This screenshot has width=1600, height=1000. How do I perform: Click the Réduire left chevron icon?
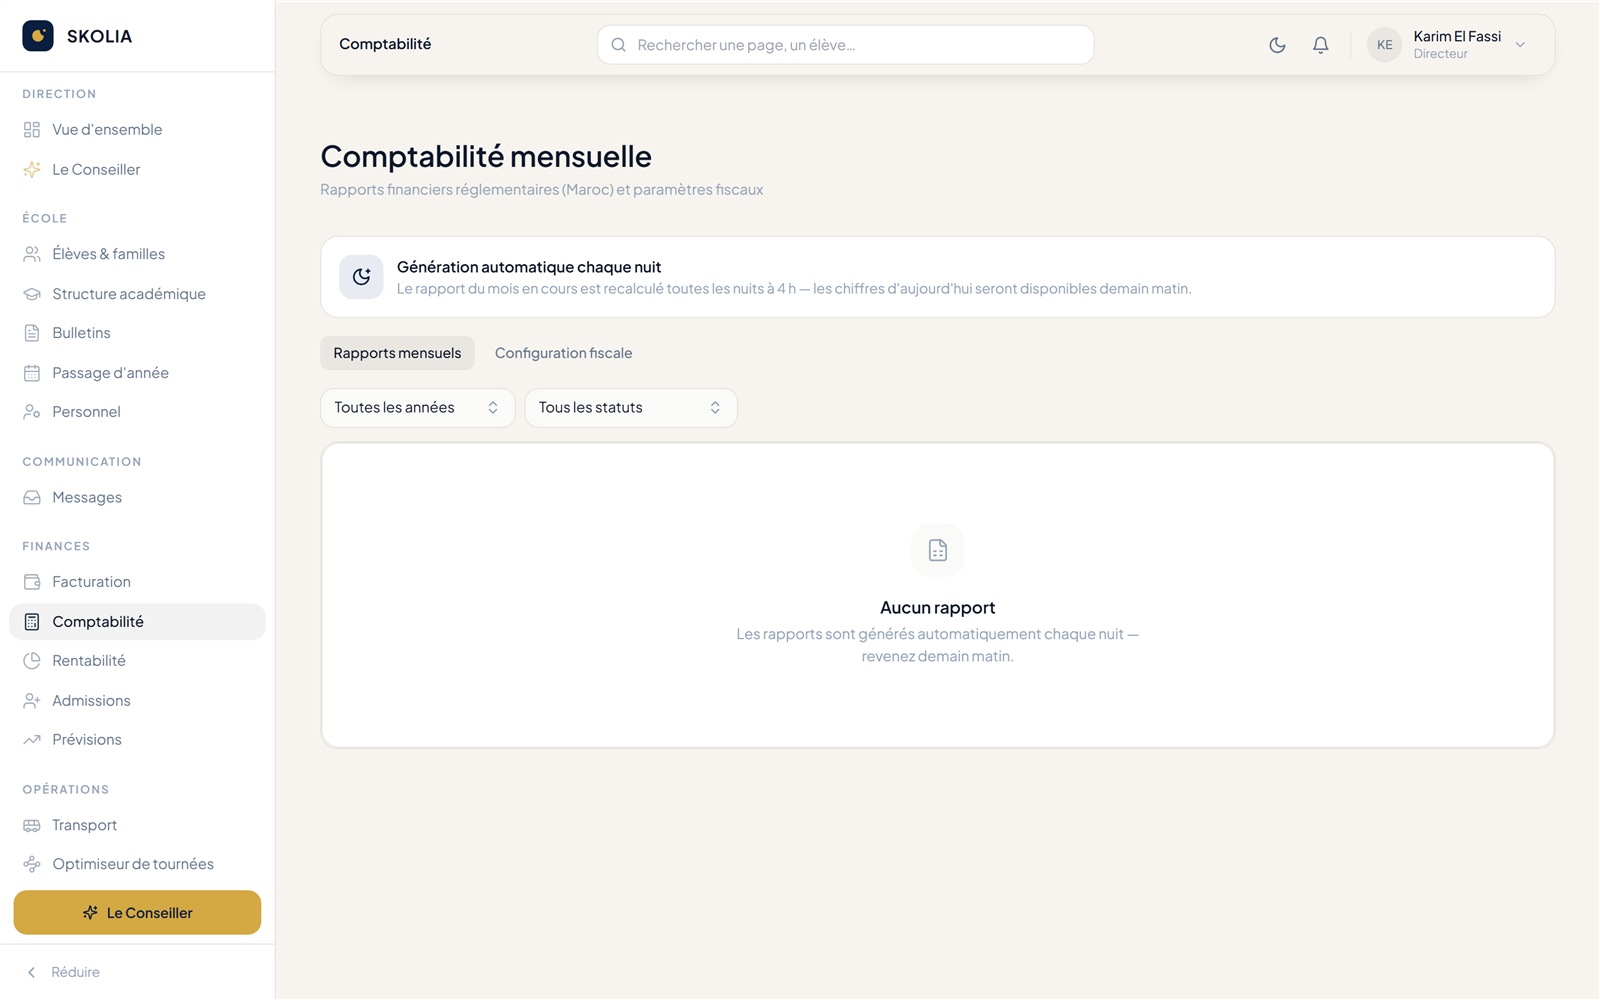coord(32,972)
